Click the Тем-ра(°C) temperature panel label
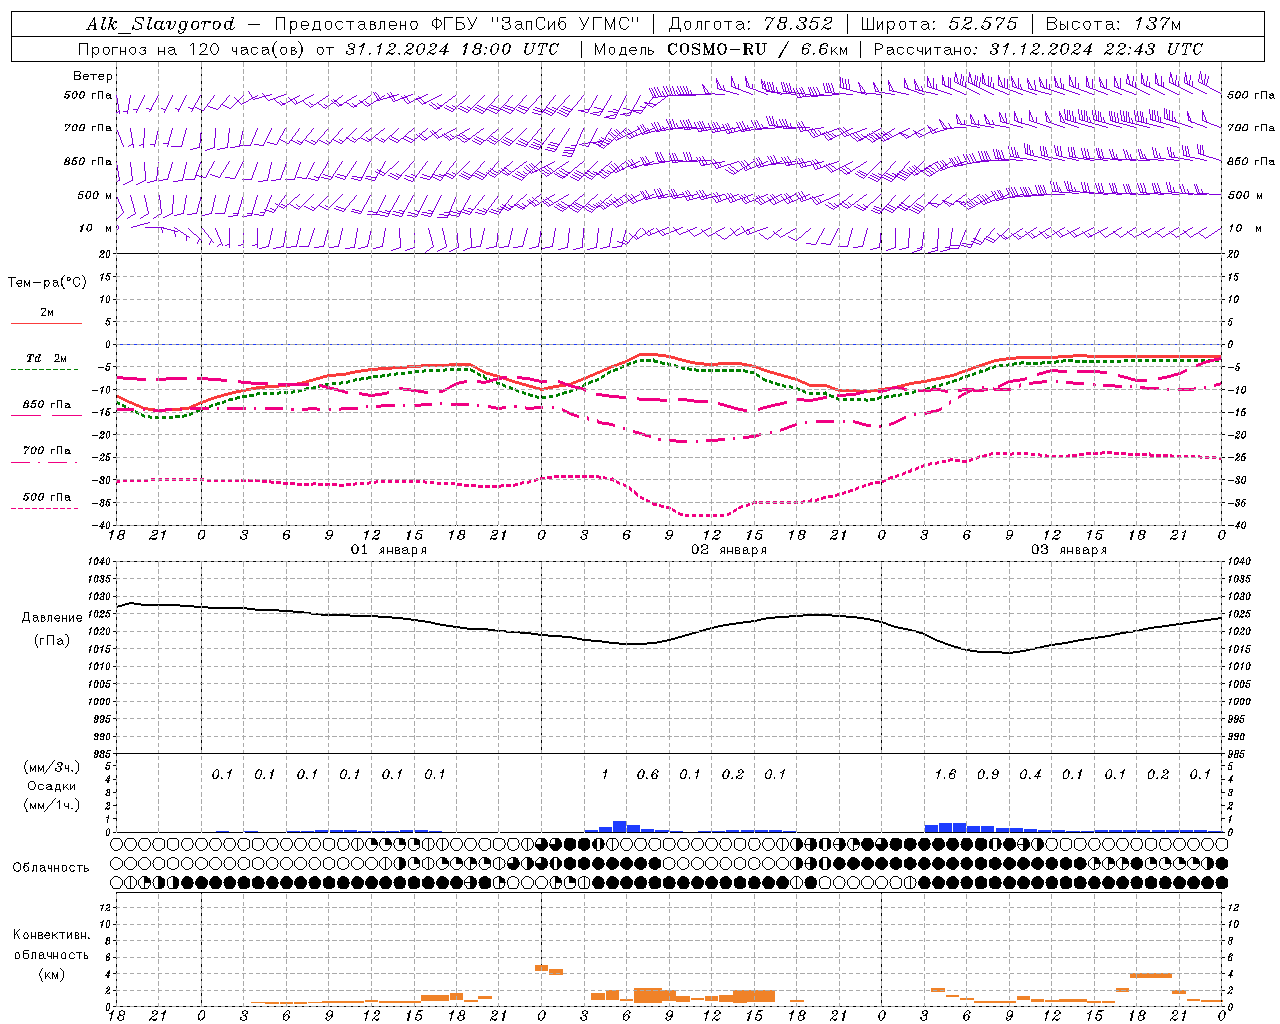Viewport: 1280px width, 1024px height. (47, 283)
